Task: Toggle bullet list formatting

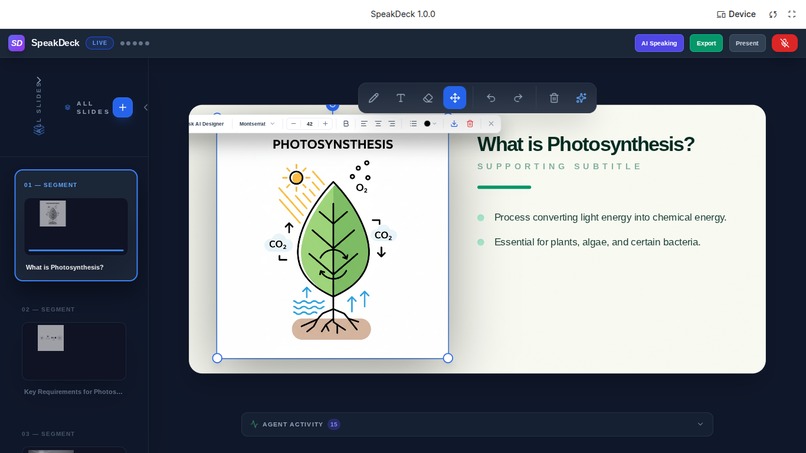Action: (413, 123)
